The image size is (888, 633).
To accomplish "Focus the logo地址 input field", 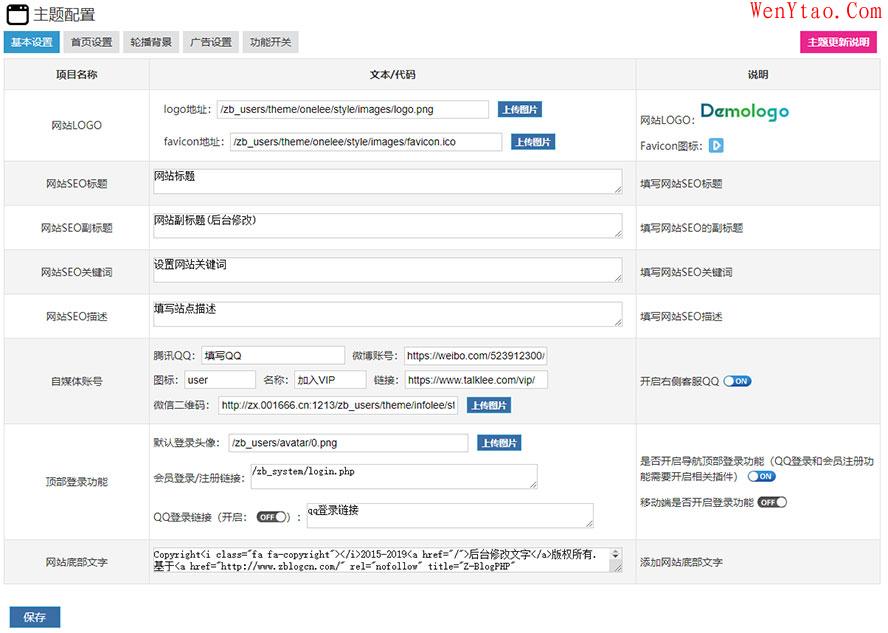I will point(353,109).
